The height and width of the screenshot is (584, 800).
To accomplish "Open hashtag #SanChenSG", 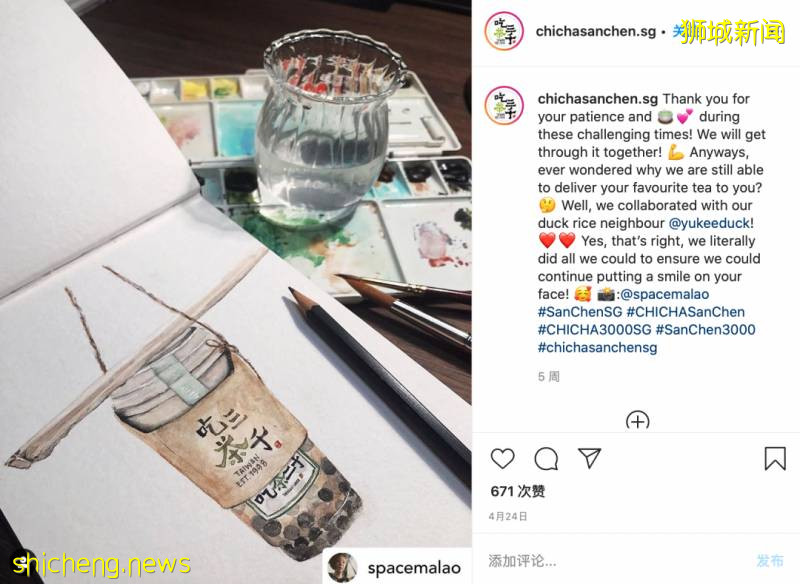I will tap(580, 312).
